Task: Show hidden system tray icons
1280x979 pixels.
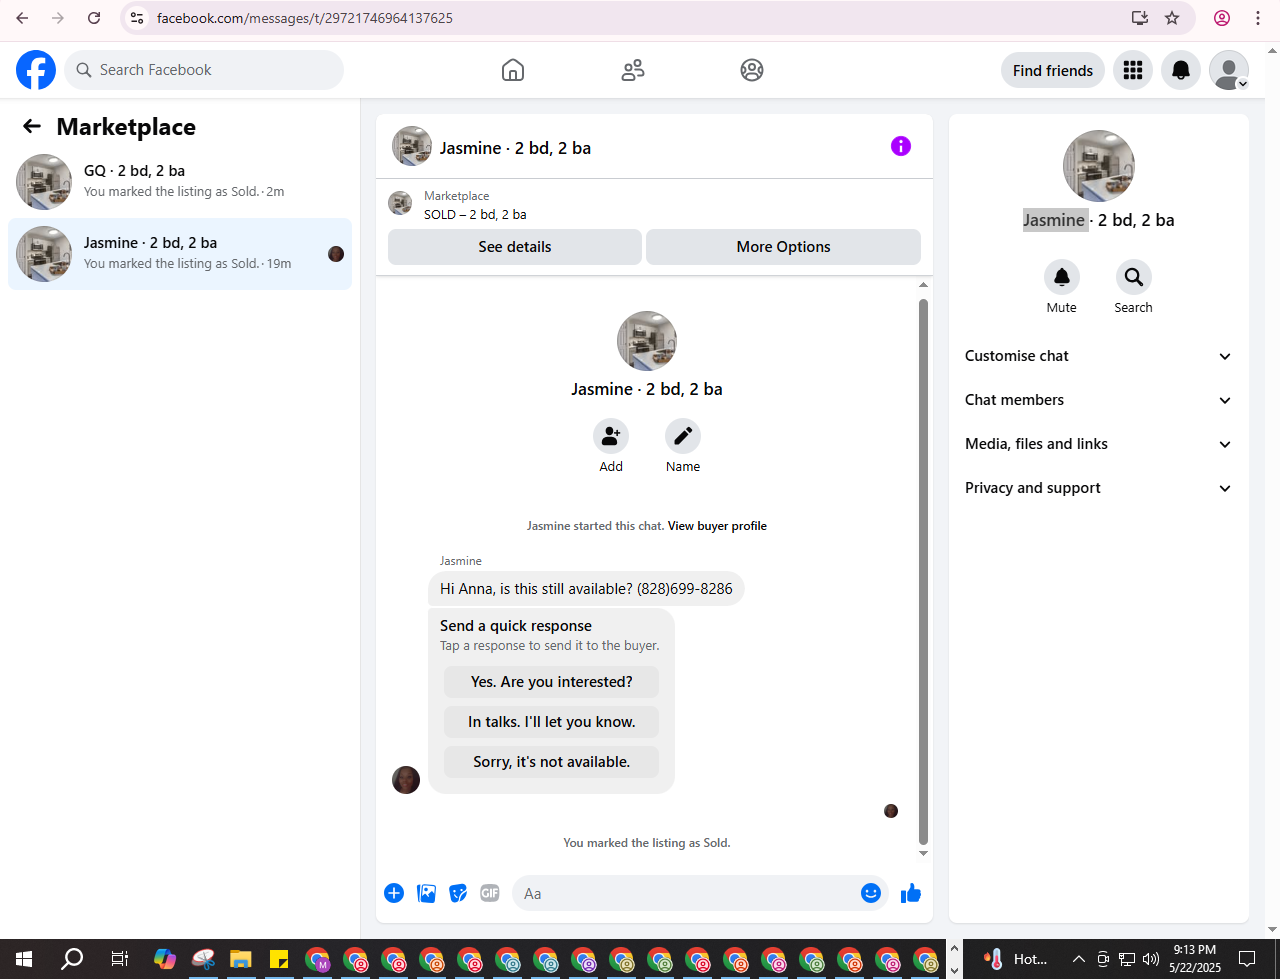Action: 1079,959
